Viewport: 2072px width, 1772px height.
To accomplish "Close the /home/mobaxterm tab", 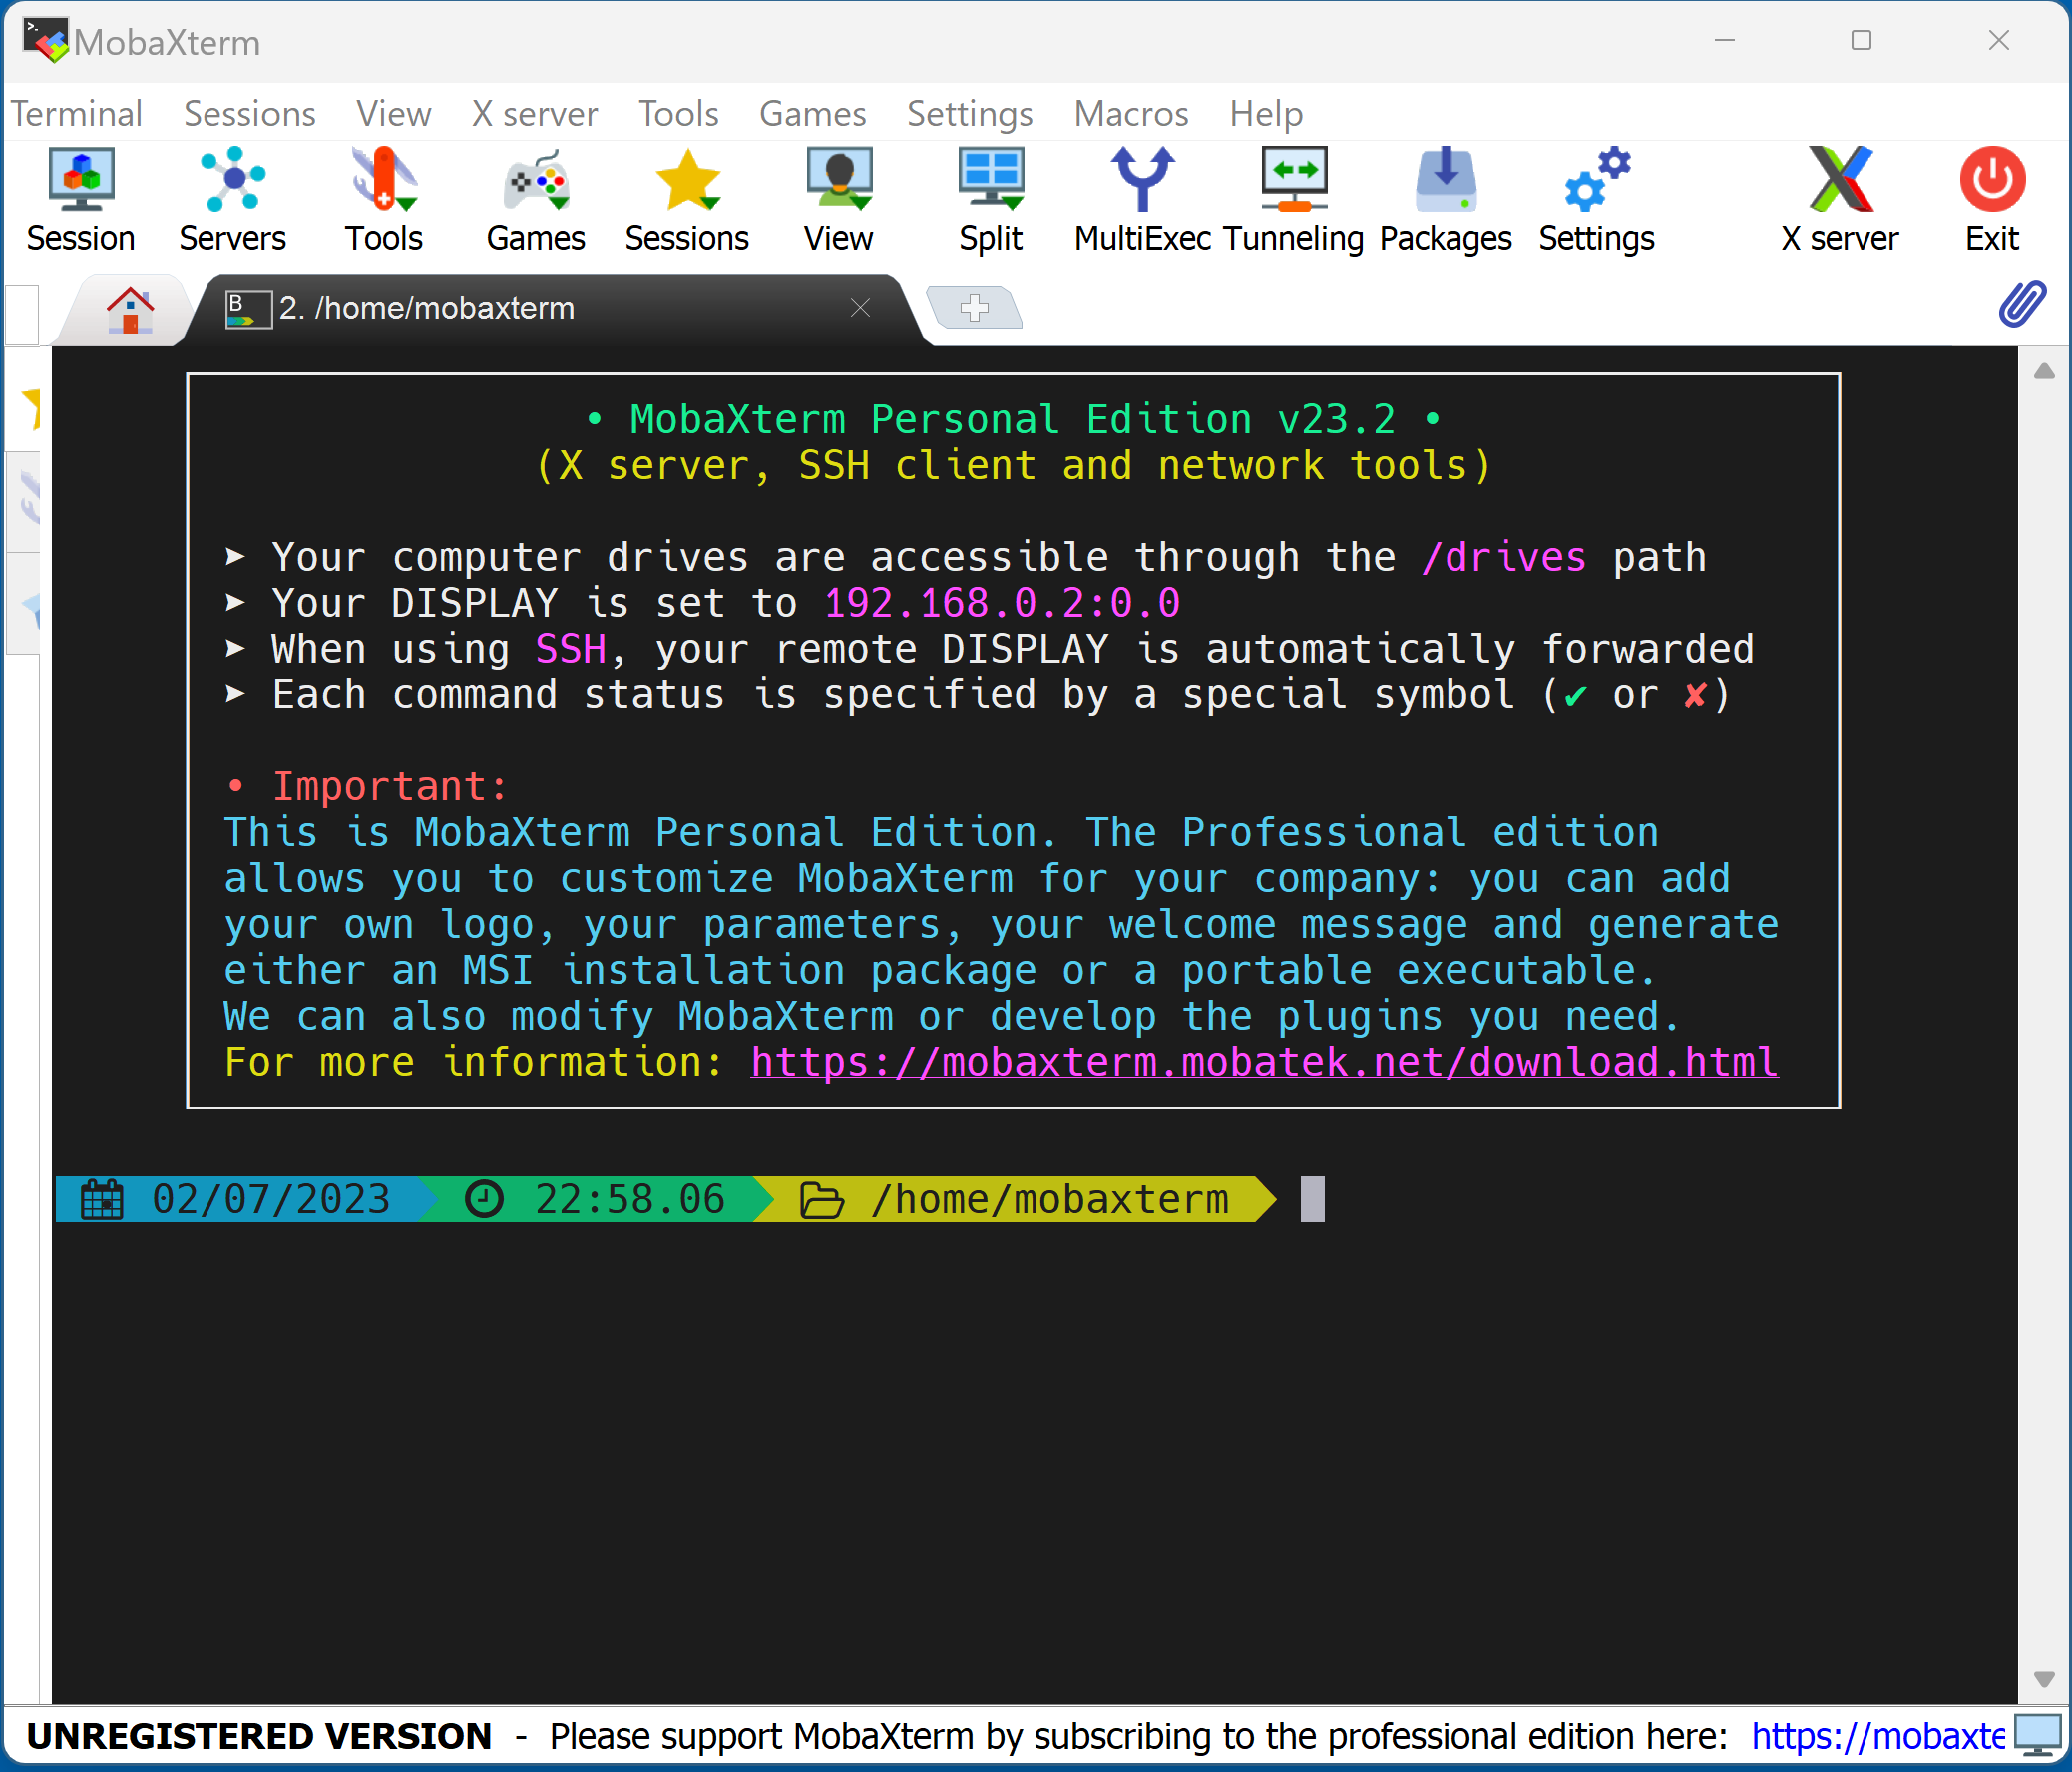I will click(860, 308).
